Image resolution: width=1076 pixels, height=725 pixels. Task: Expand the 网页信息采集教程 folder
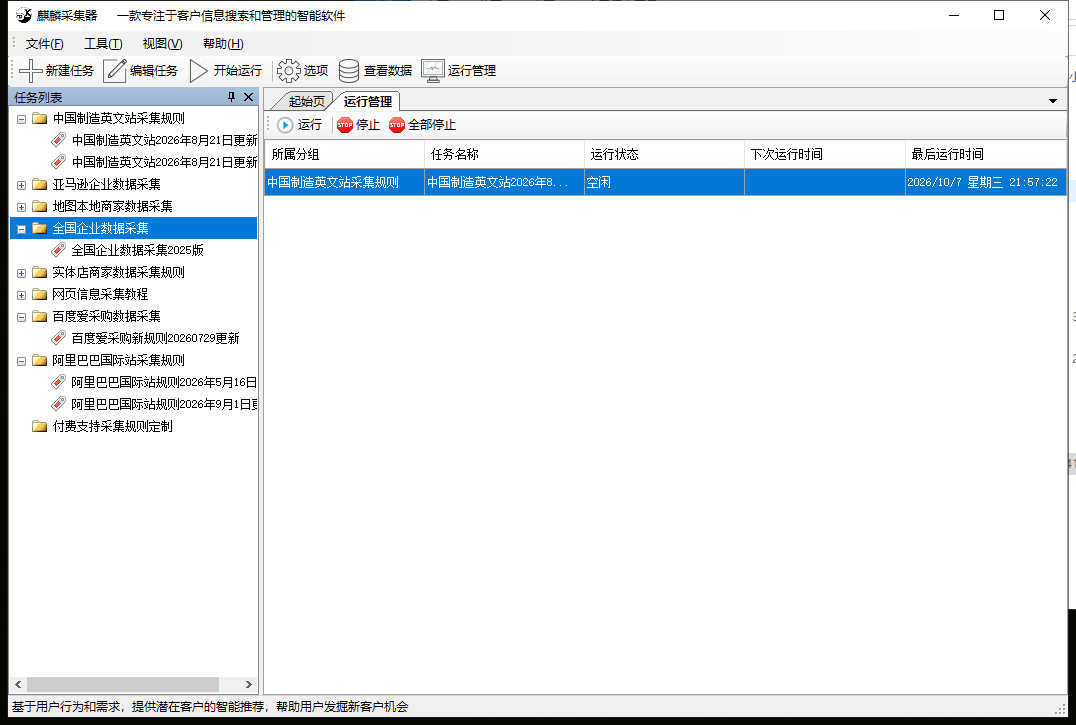pyautogui.click(x=21, y=295)
